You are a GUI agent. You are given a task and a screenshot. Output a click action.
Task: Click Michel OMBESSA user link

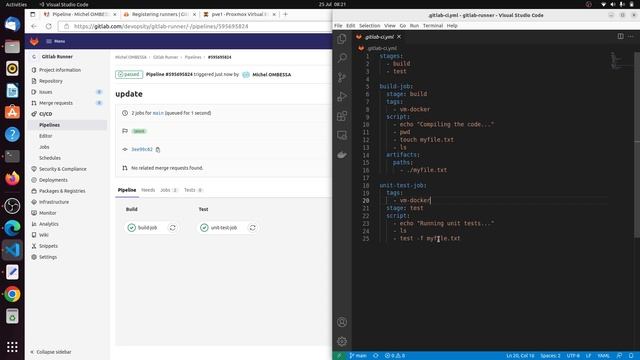(271, 75)
